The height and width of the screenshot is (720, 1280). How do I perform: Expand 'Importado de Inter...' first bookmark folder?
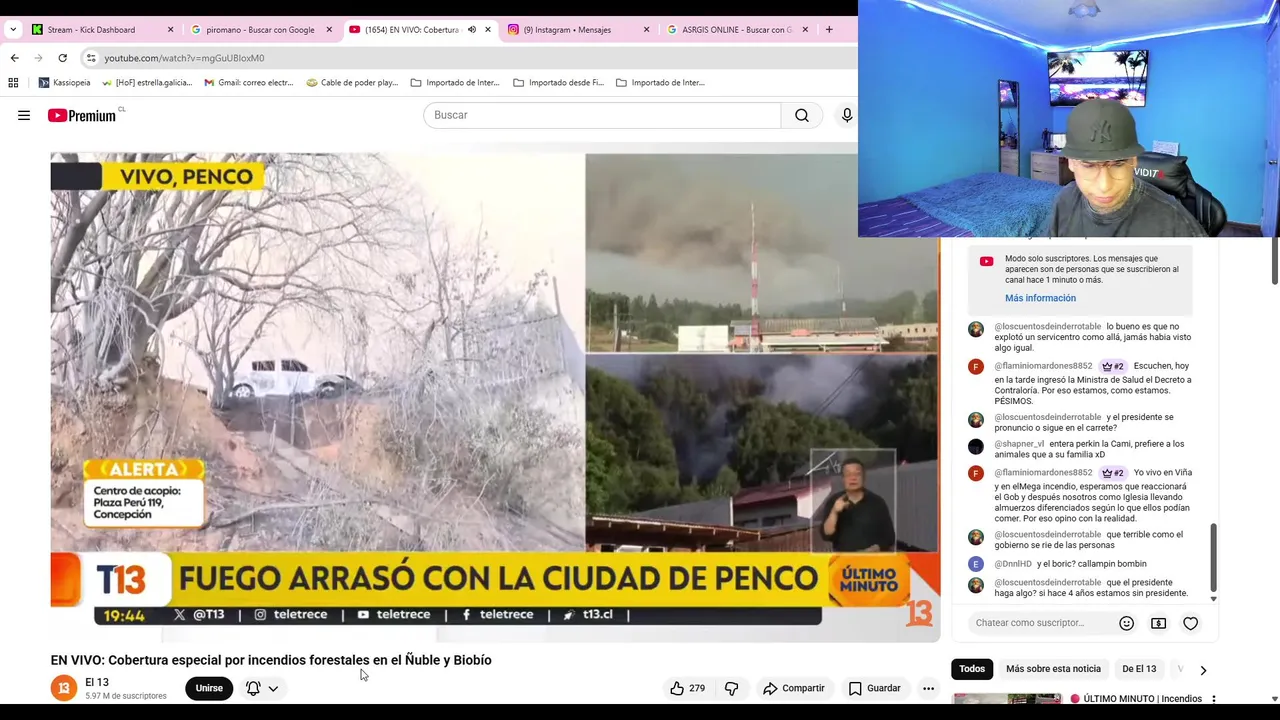(x=456, y=83)
